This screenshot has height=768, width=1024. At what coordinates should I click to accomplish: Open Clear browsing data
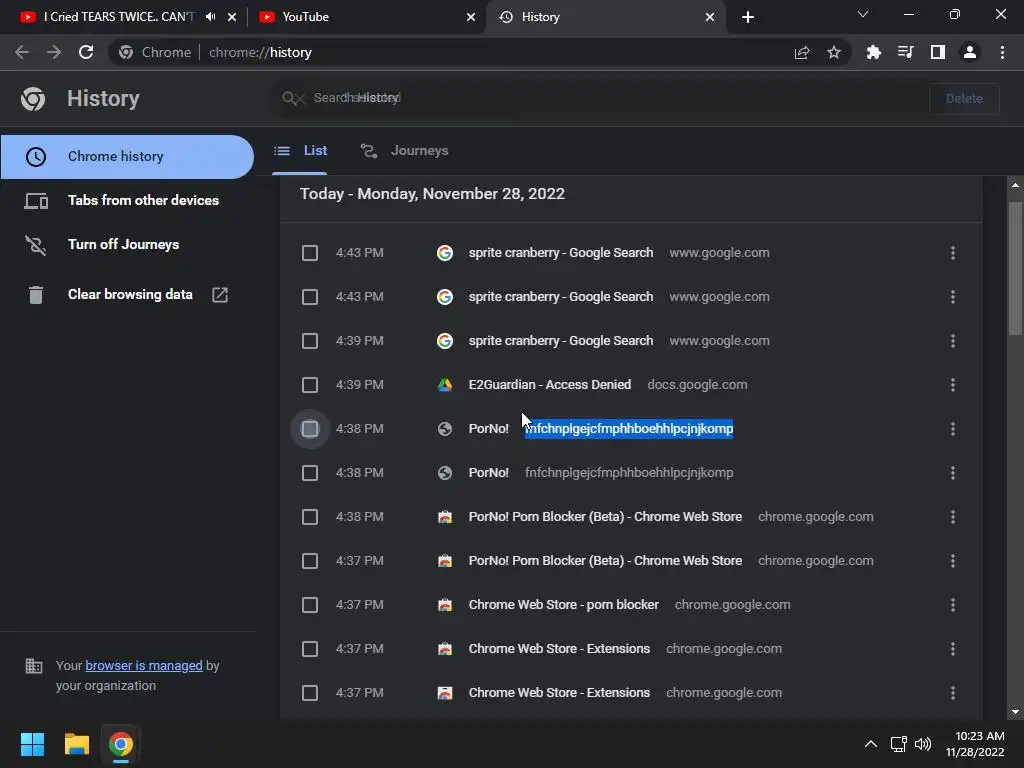click(x=127, y=295)
